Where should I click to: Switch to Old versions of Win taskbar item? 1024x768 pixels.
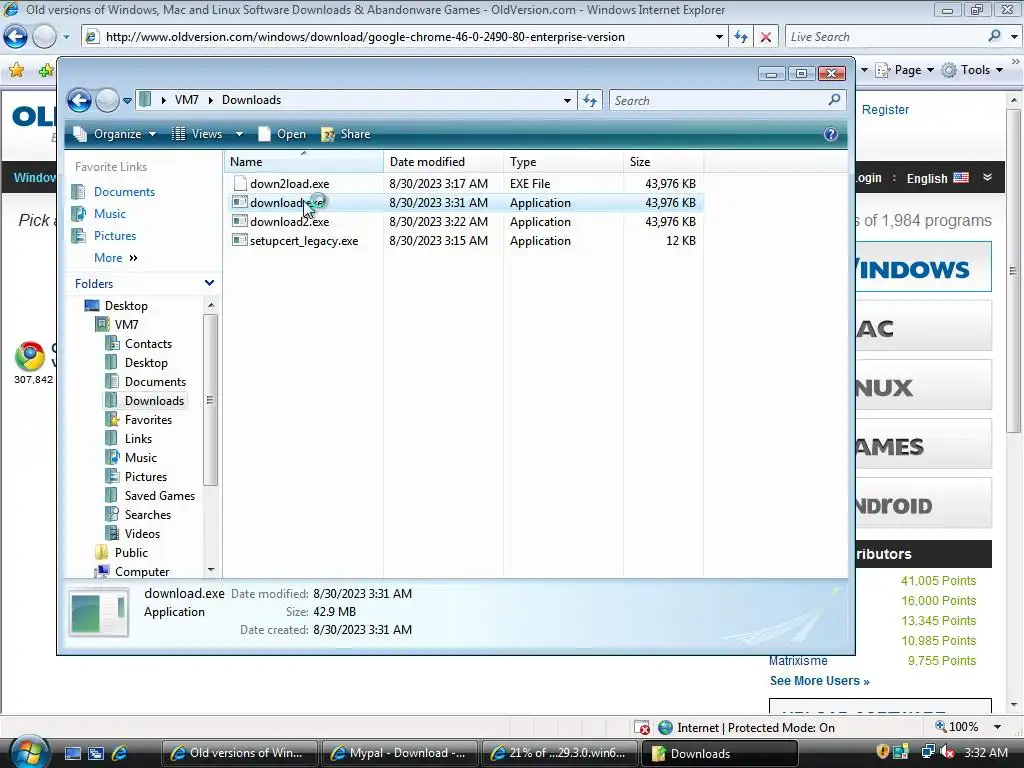pos(239,753)
